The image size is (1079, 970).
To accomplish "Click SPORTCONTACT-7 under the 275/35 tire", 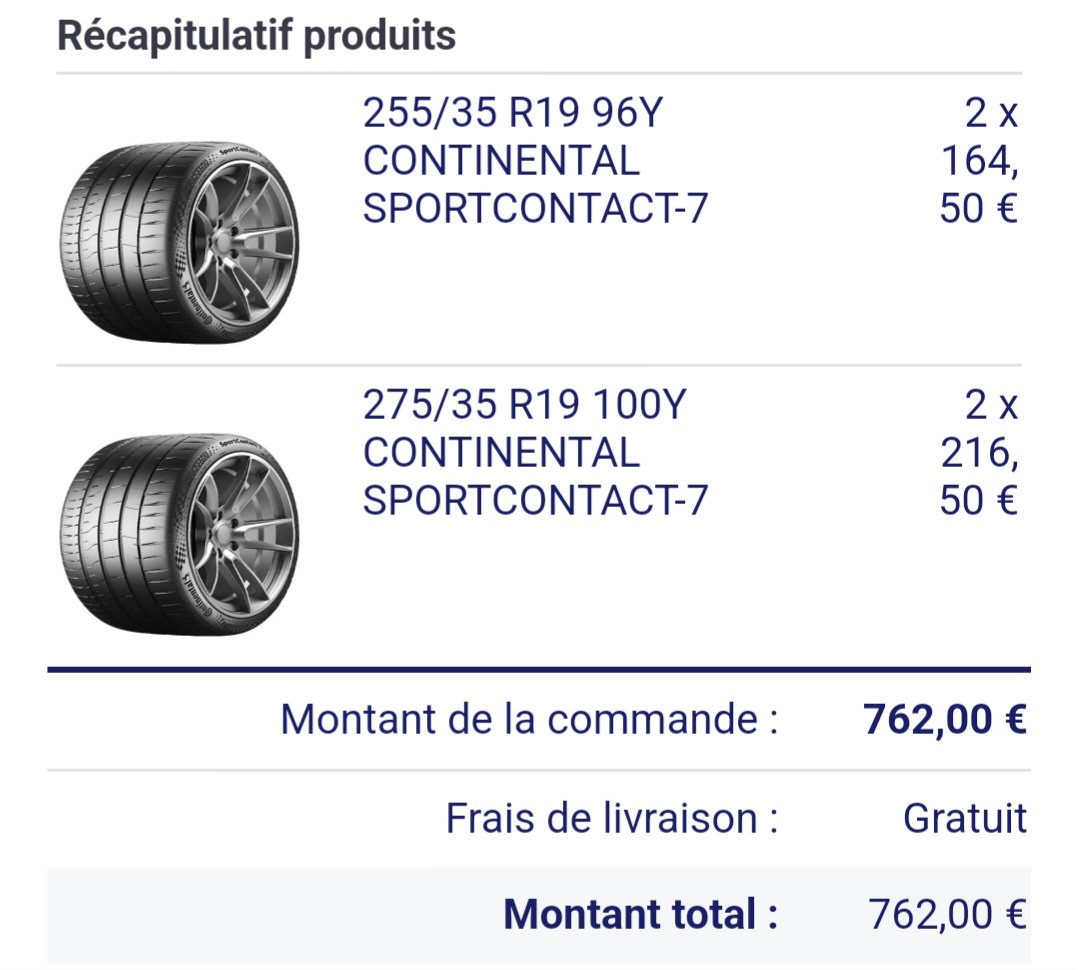I will (535, 500).
